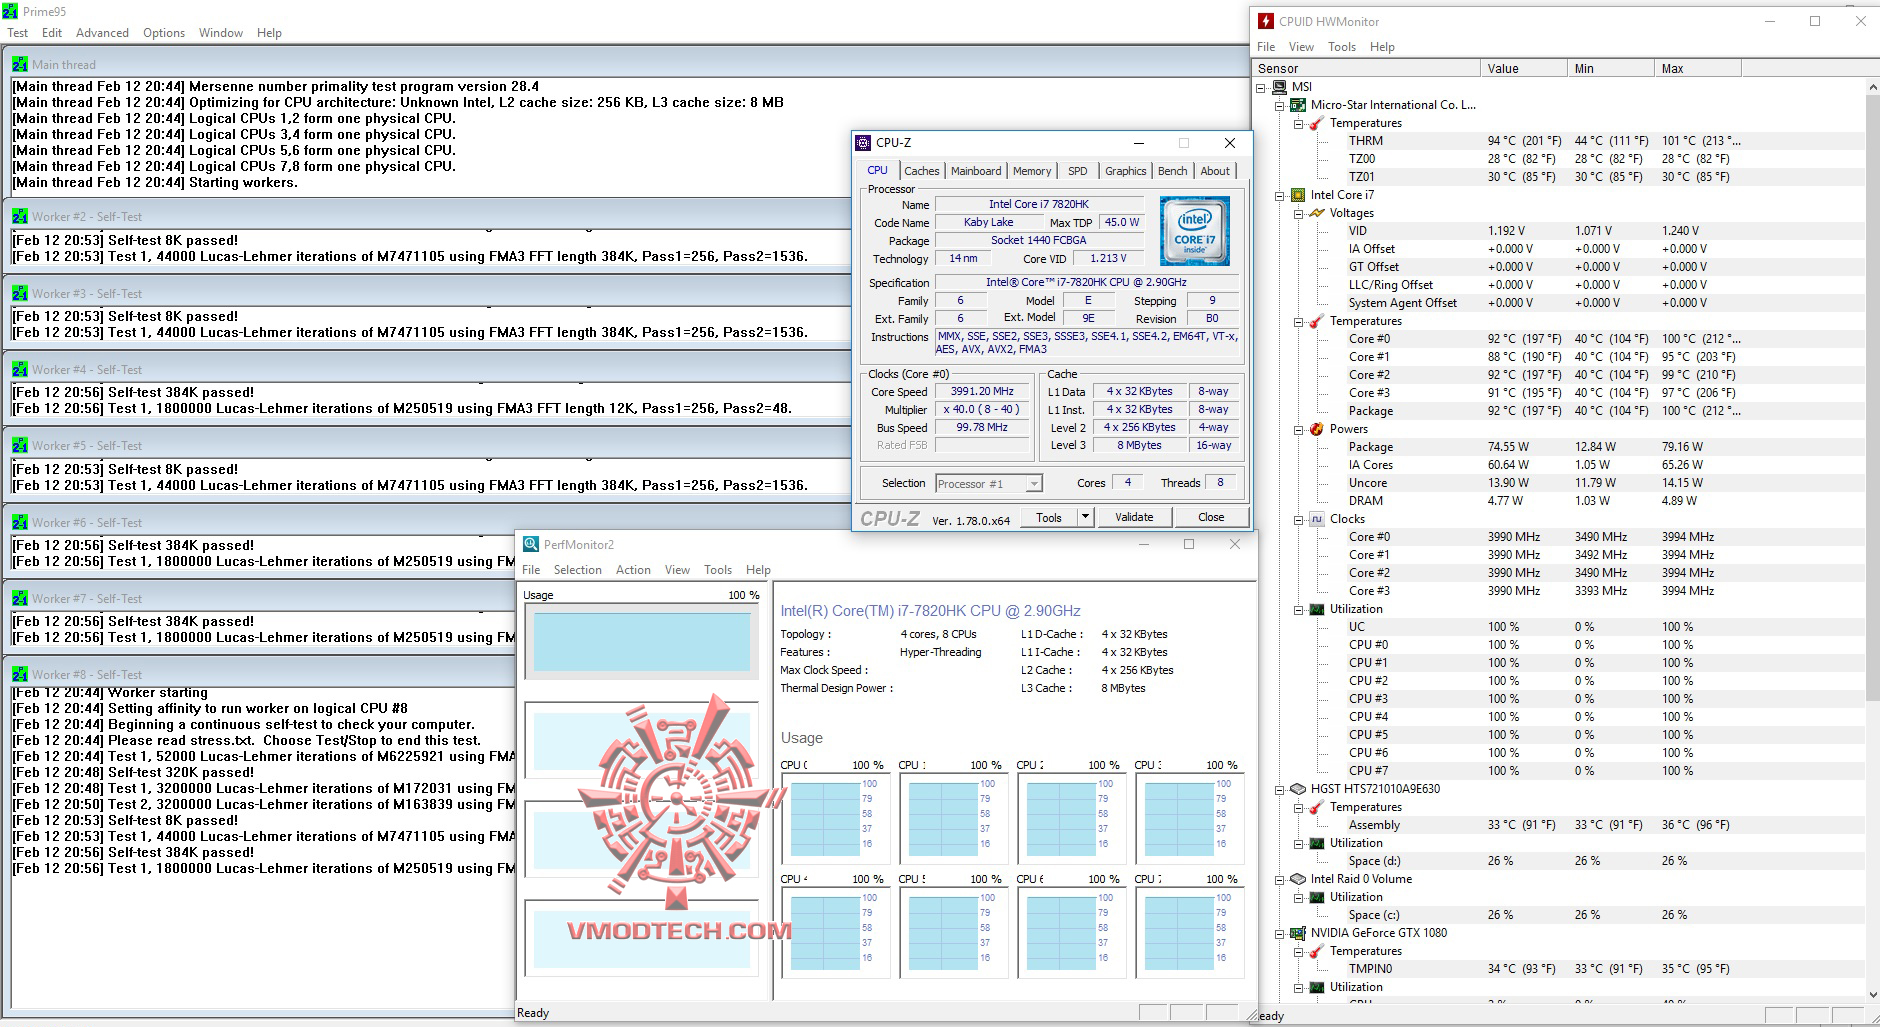This screenshot has height=1027, width=1880.
Task: Click the Validate button in CPU-Z
Action: click(x=1134, y=517)
